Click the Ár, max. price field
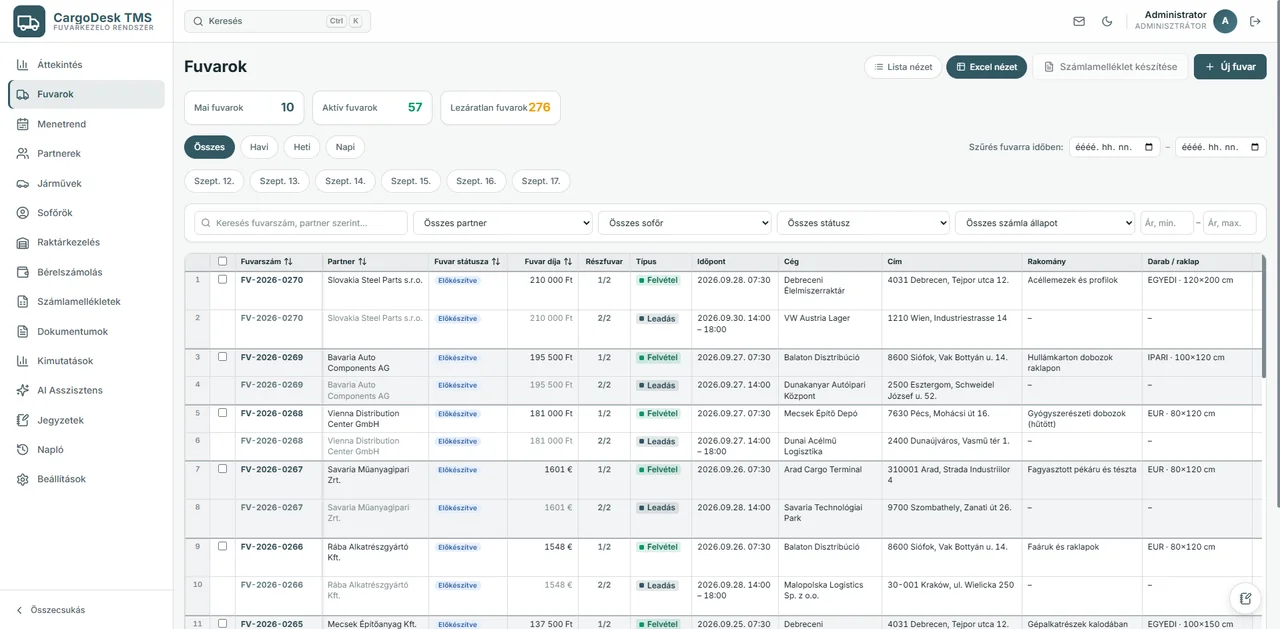Screen dimensions: 1280x629 click(x=1230, y=223)
